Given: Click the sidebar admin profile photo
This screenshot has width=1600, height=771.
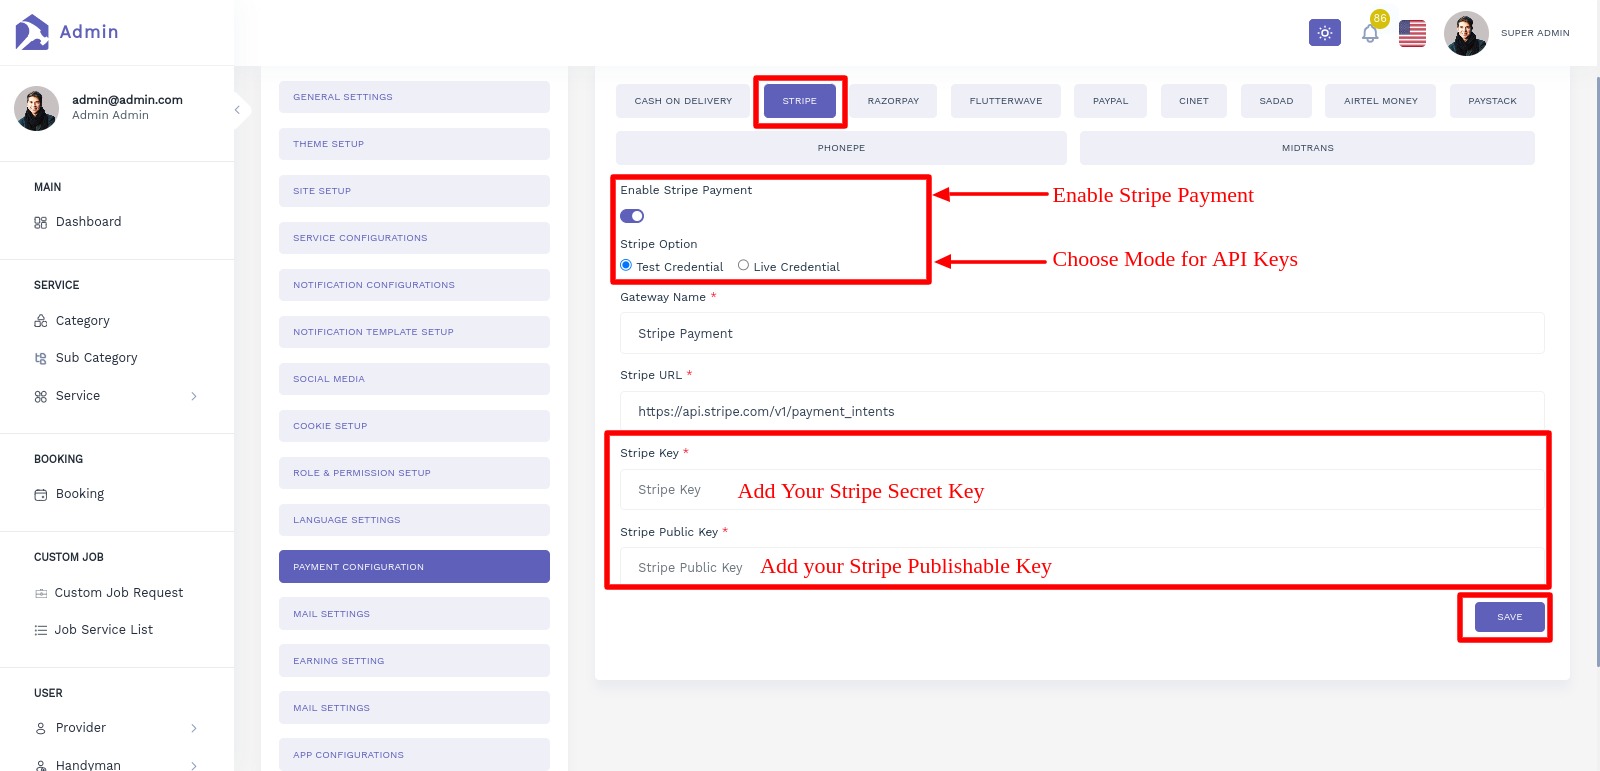Looking at the screenshot, I should [x=36, y=108].
